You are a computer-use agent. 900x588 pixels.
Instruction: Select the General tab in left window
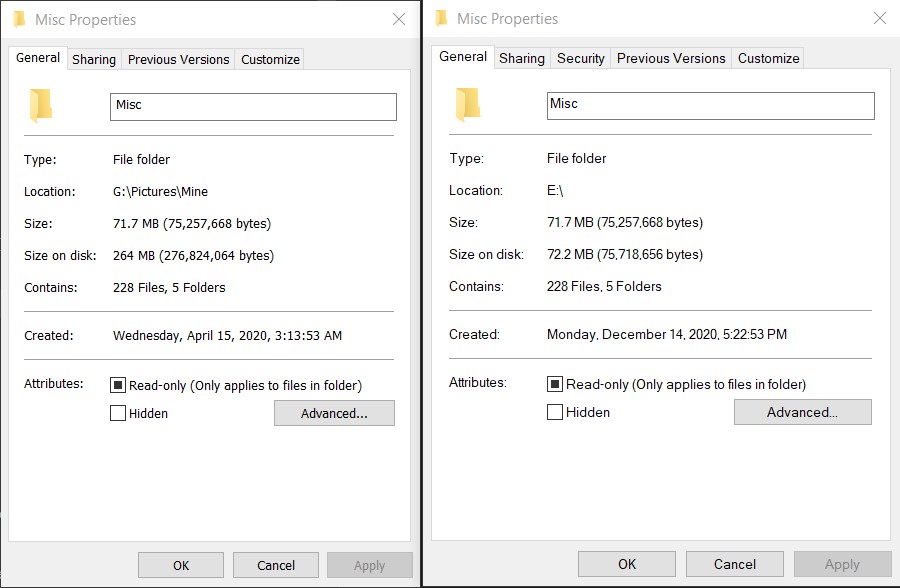[x=38, y=57]
